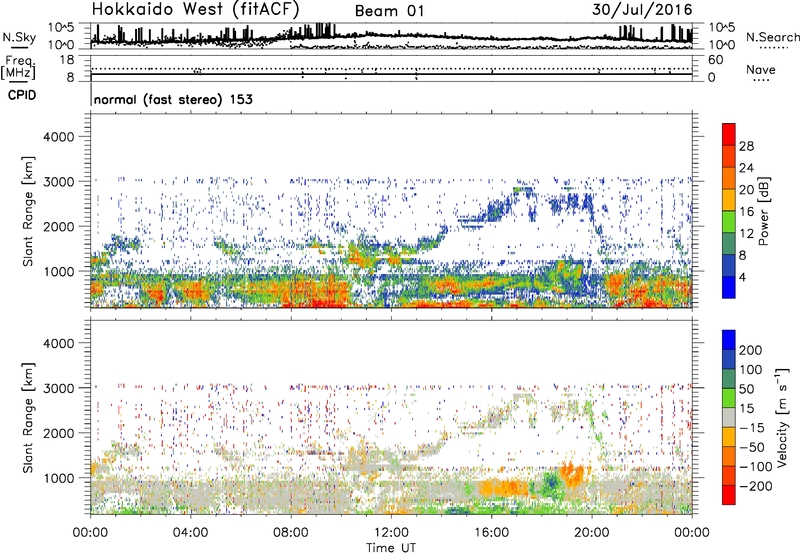
Task: Click the '12:00' time axis tick
Action: pos(391,533)
